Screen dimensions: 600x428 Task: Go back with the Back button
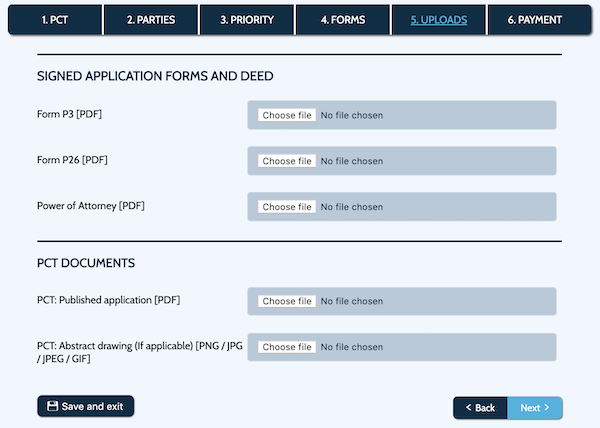[x=480, y=408]
